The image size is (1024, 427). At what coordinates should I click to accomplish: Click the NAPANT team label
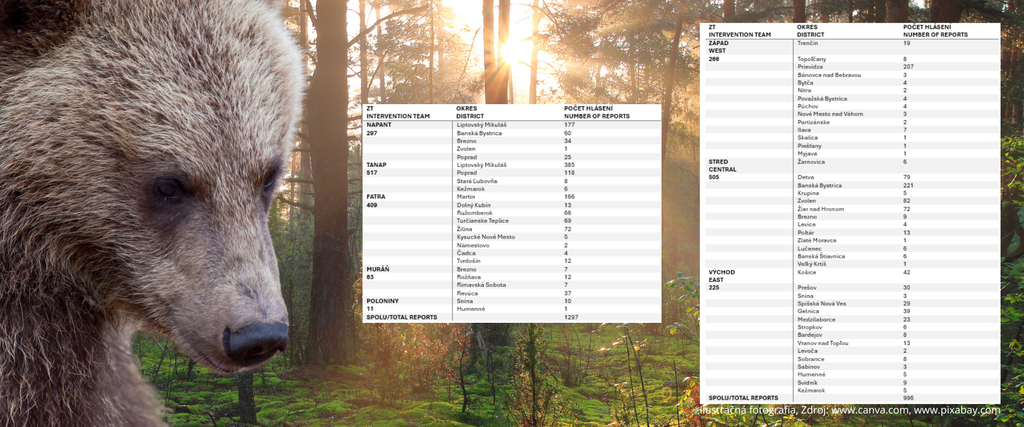(x=378, y=125)
